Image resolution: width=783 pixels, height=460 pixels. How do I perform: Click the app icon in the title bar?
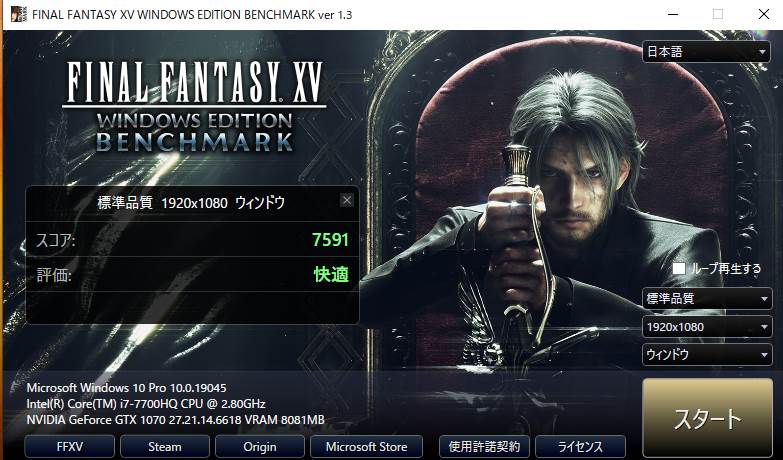tap(18, 14)
